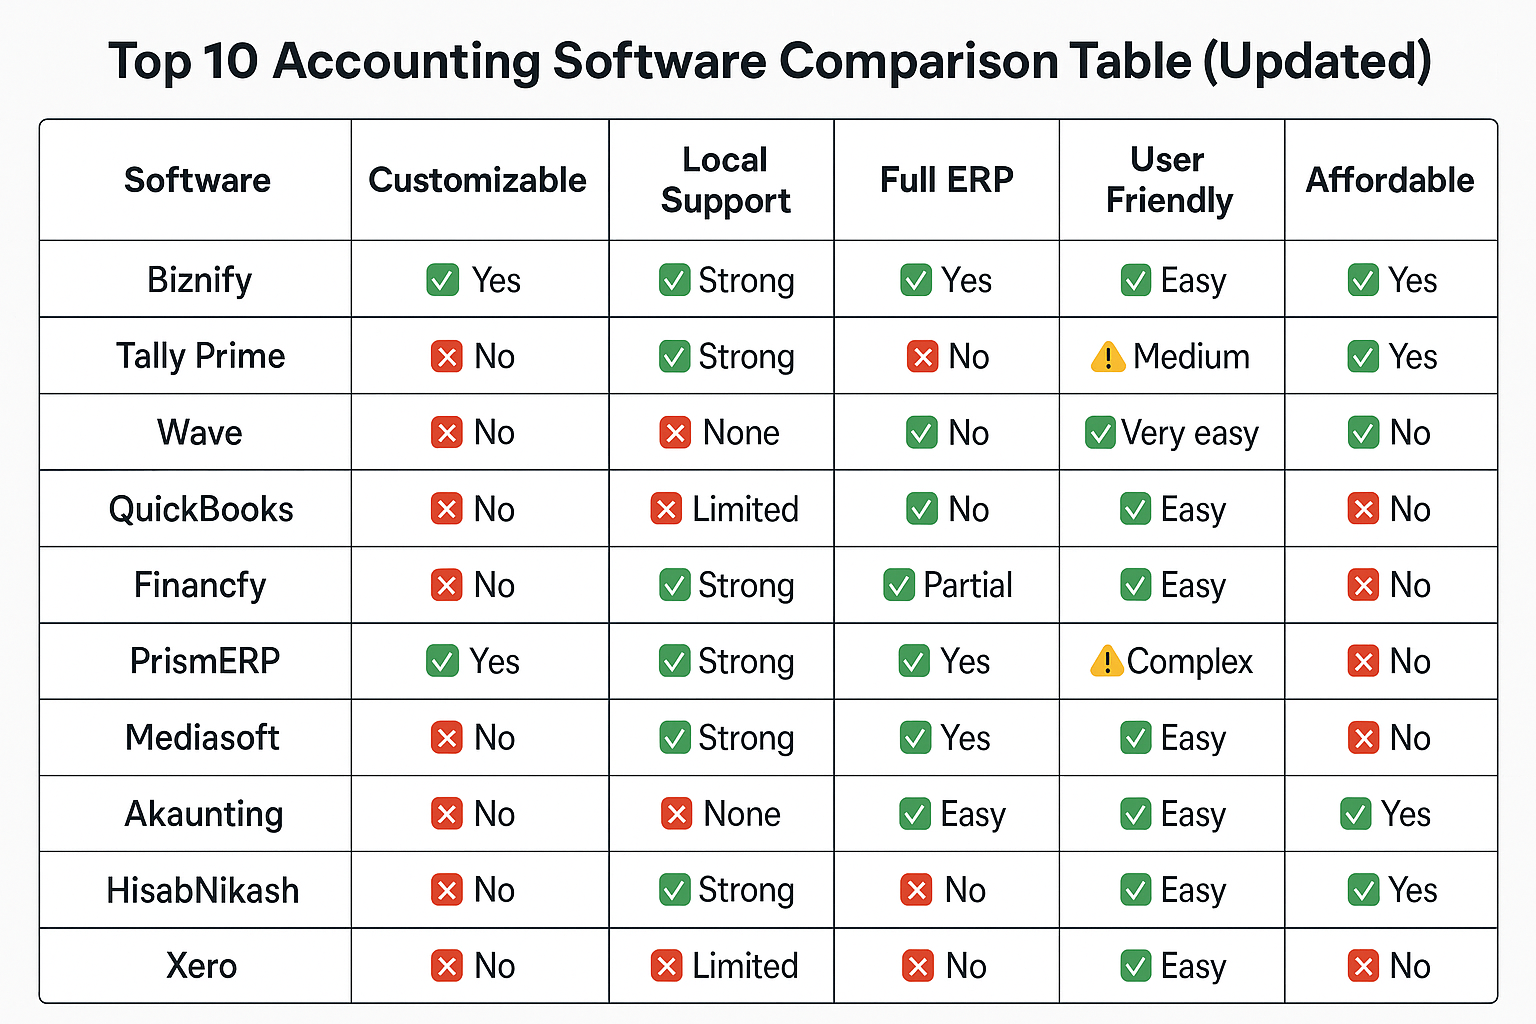Click red X in HisabNikash Customizable cell
The width and height of the screenshot is (1536, 1024).
point(446,890)
